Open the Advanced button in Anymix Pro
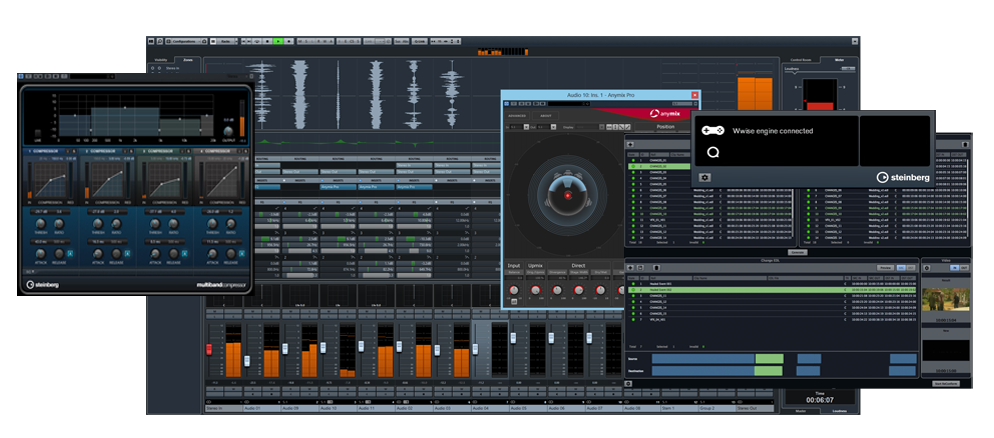994x438 pixels. [518, 115]
